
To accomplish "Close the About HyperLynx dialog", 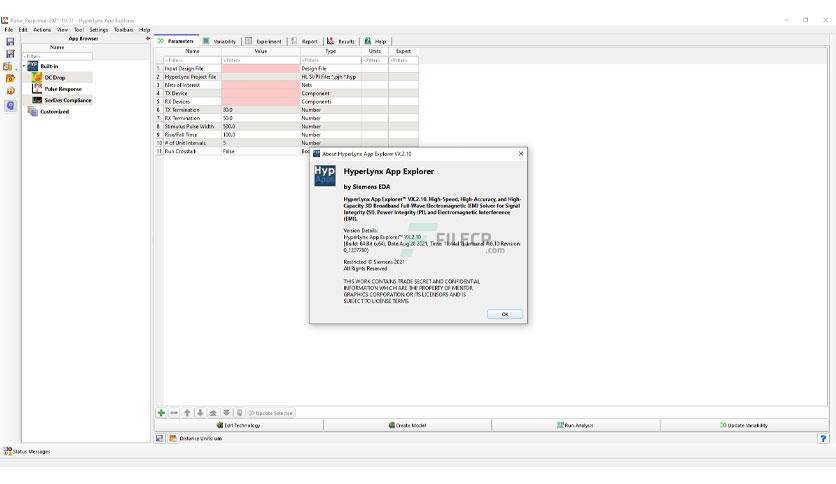I will click(x=521, y=154).
